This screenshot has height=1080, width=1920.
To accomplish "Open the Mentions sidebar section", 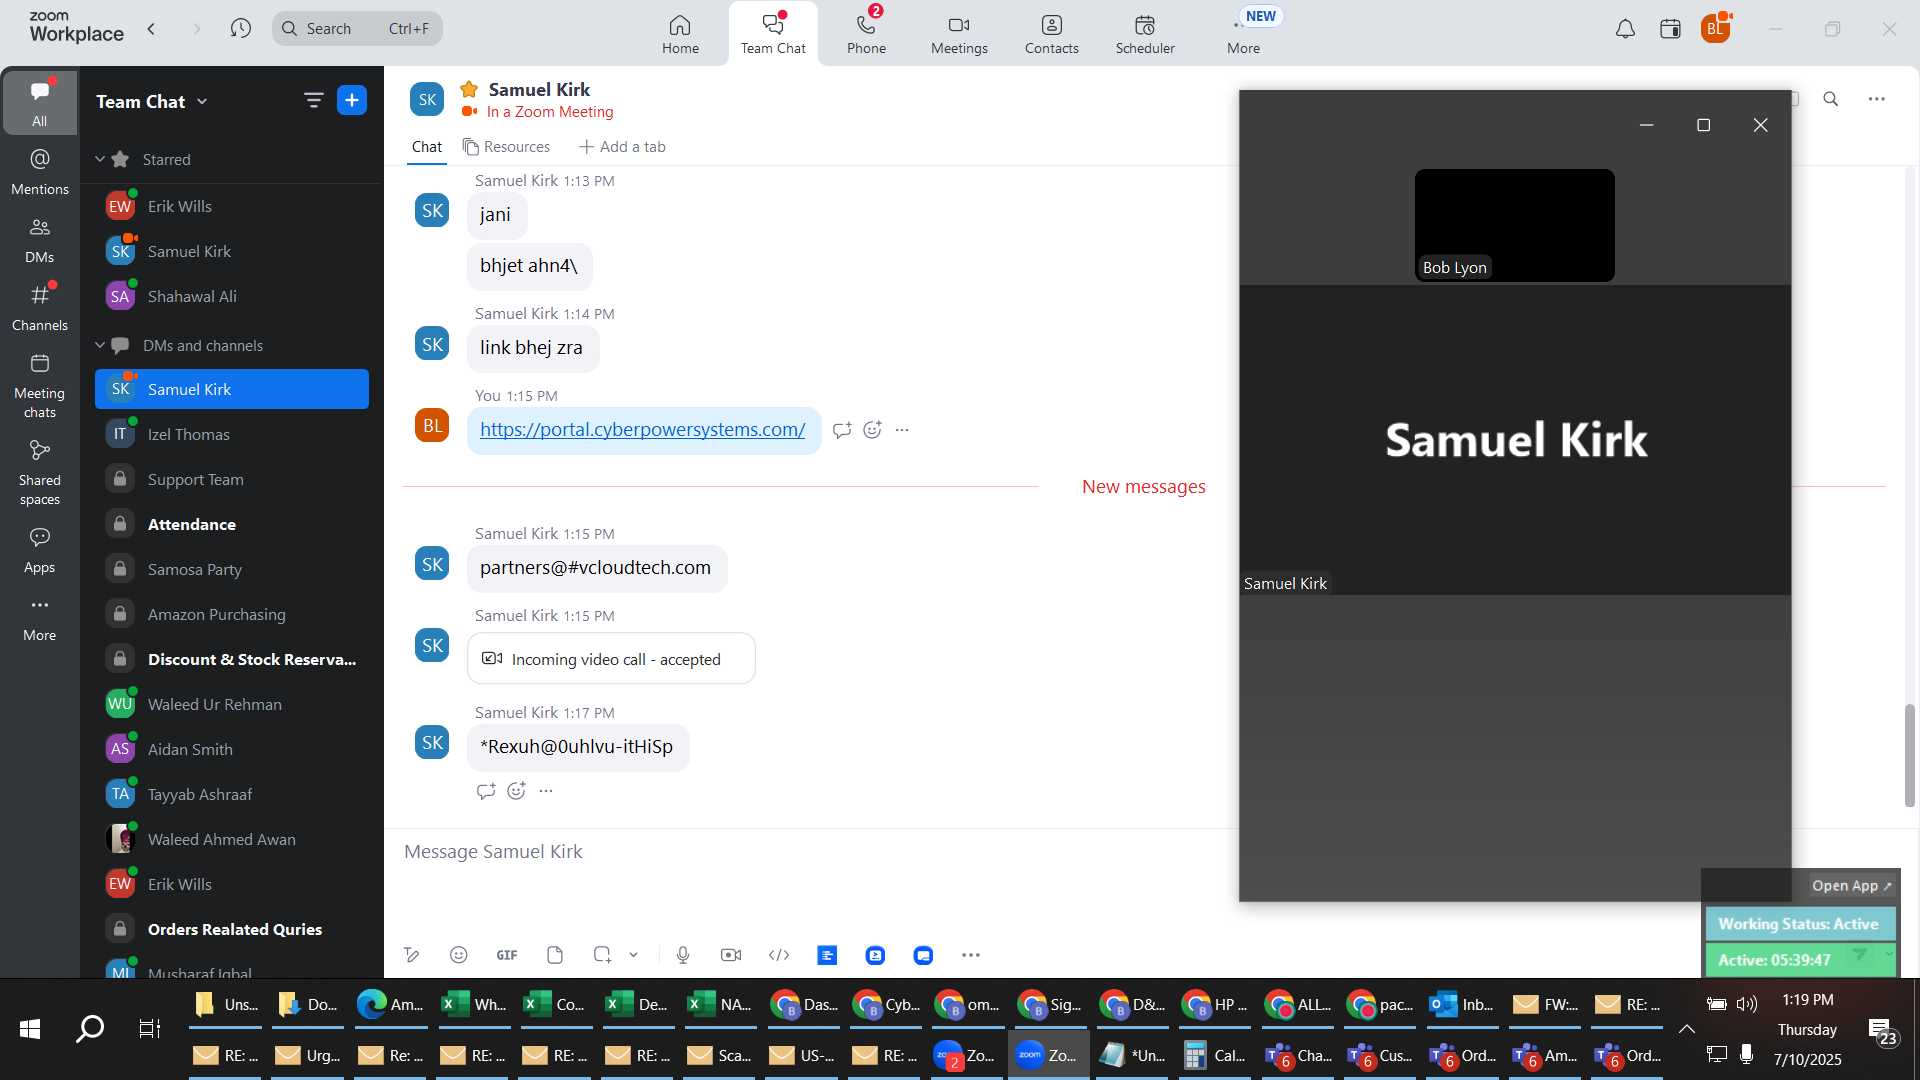I will (x=40, y=172).
